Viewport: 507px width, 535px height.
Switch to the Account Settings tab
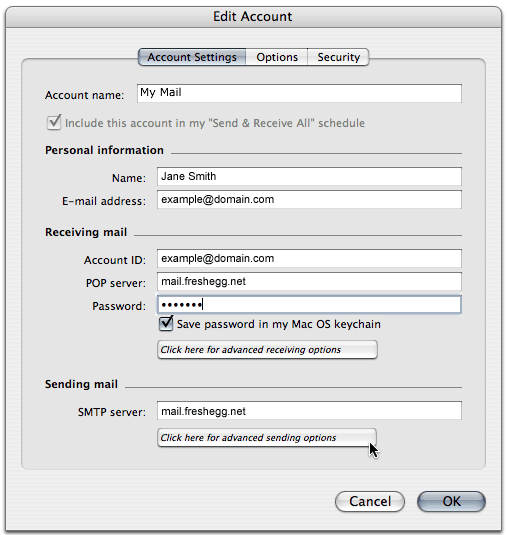[192, 57]
